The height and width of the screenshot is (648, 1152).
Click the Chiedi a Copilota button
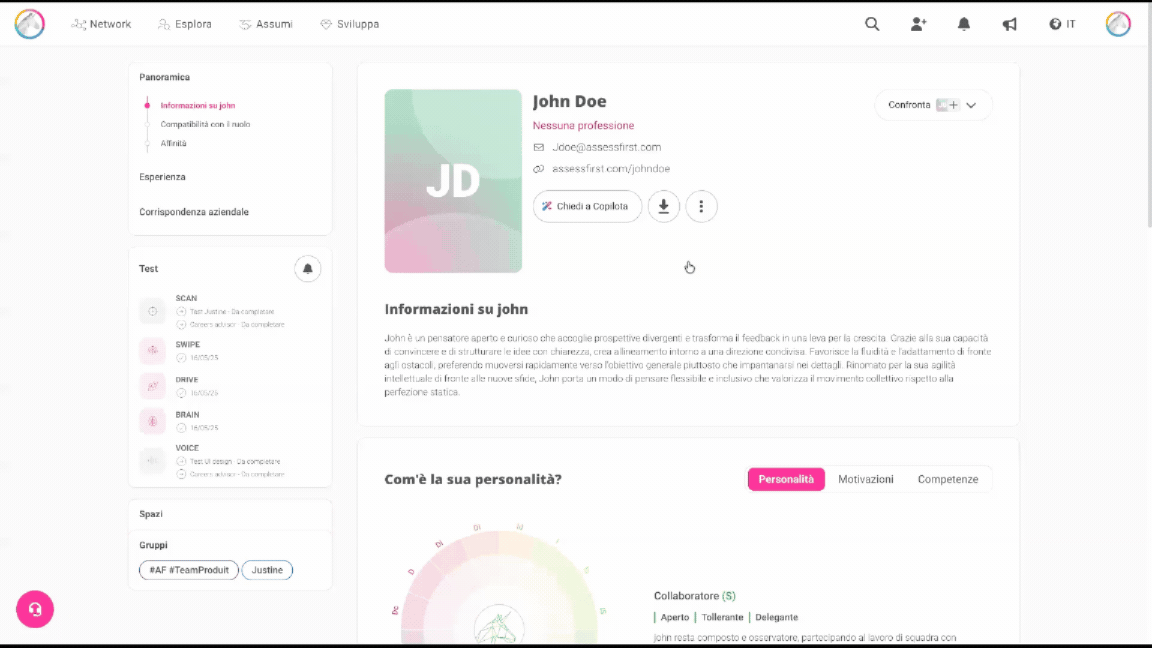click(586, 206)
